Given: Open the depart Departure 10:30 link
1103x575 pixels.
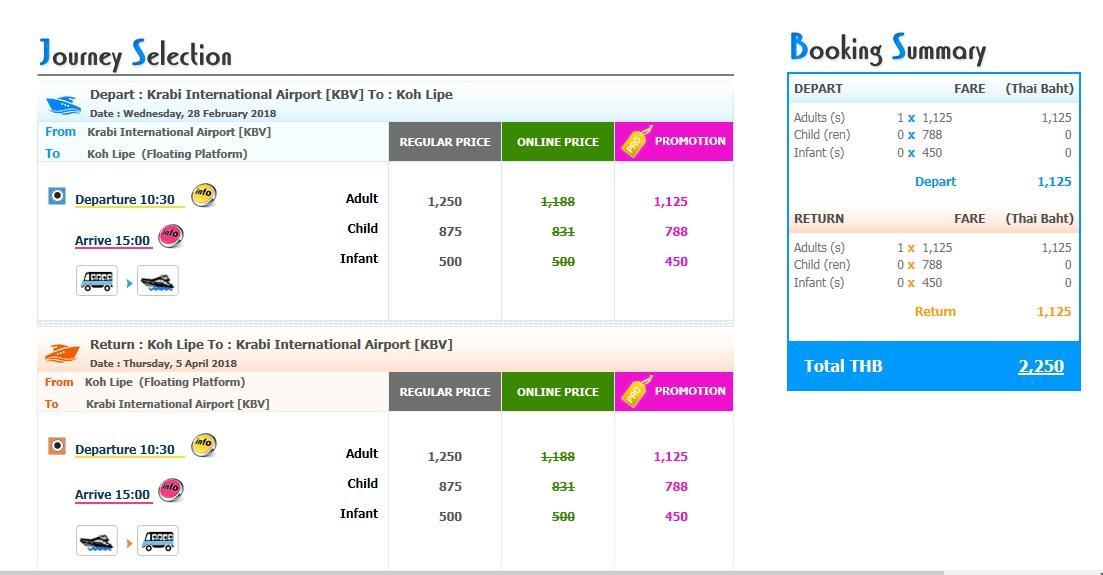Looking at the screenshot, I should 125,199.
